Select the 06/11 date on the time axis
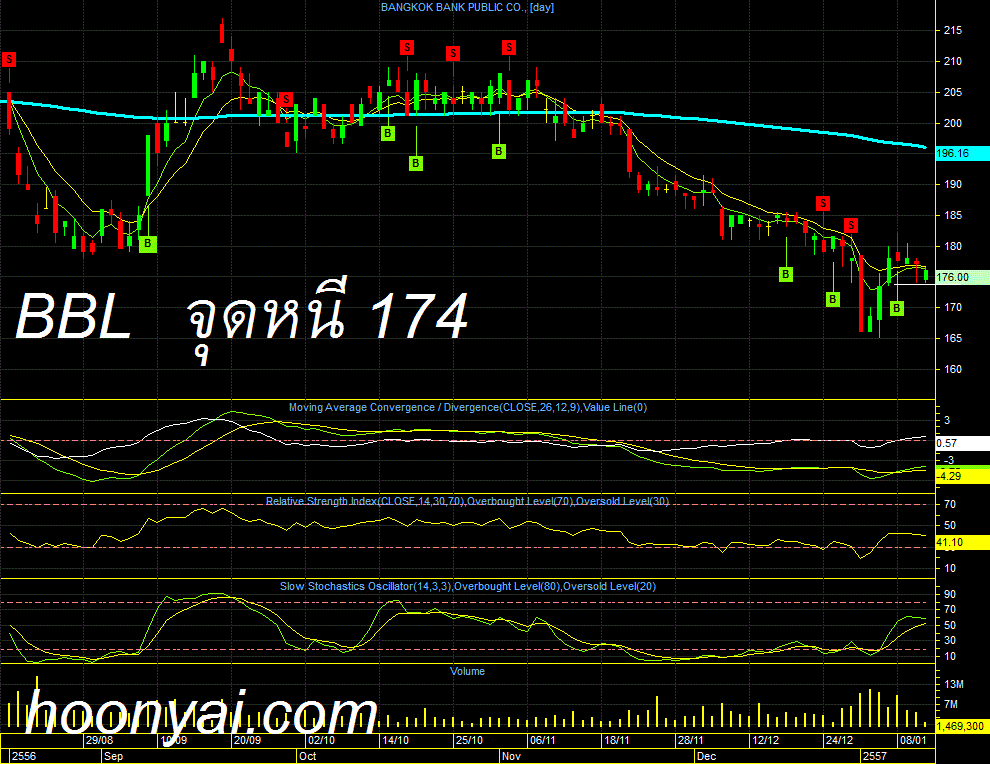 [542, 740]
